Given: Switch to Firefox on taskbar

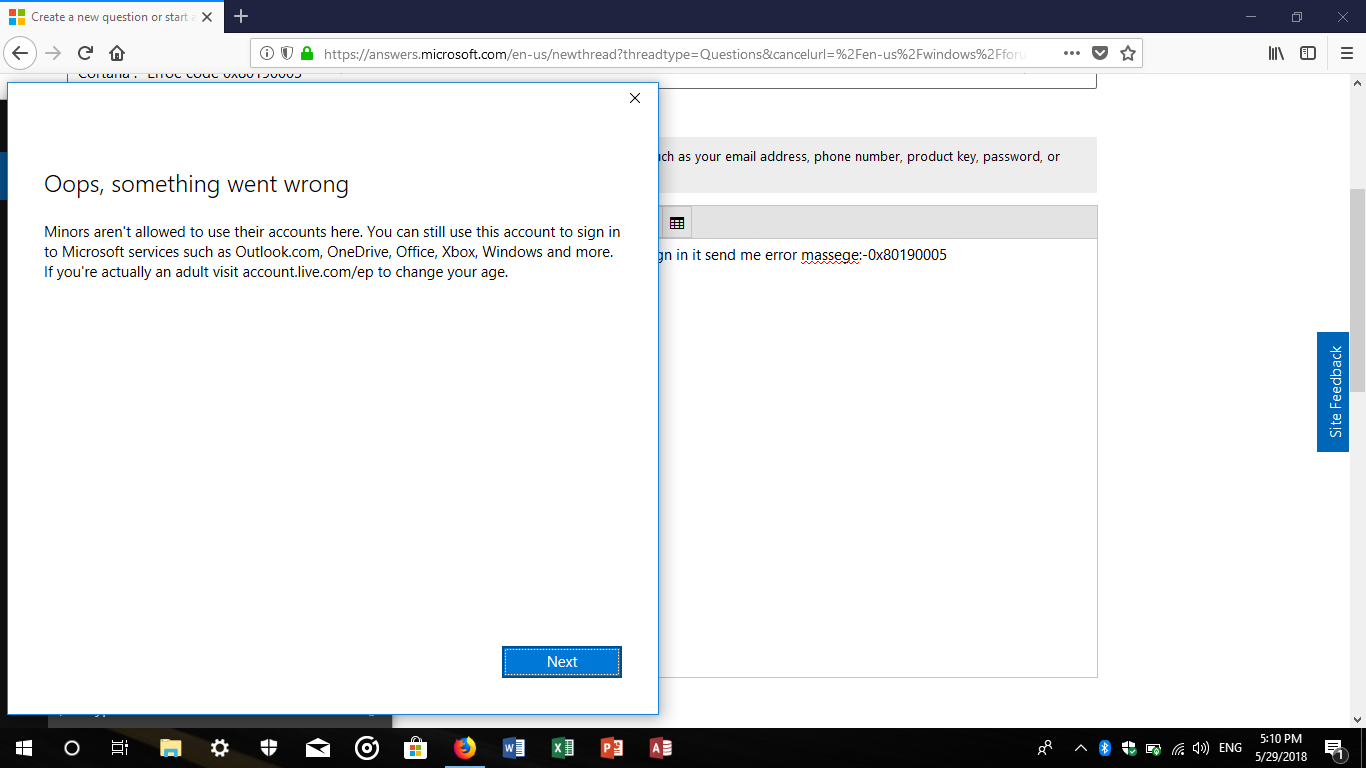Looking at the screenshot, I should point(465,748).
